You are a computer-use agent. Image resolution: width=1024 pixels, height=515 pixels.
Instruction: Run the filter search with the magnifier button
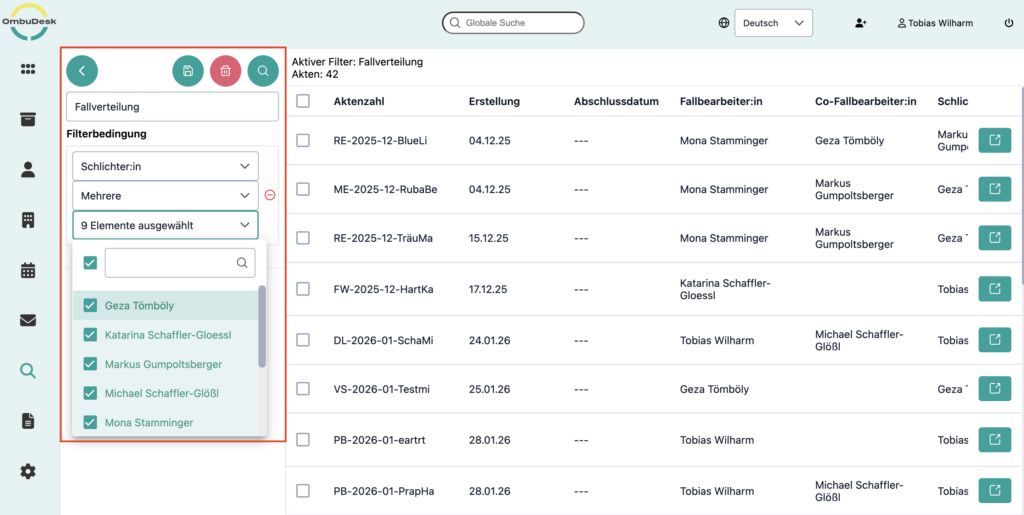263,71
